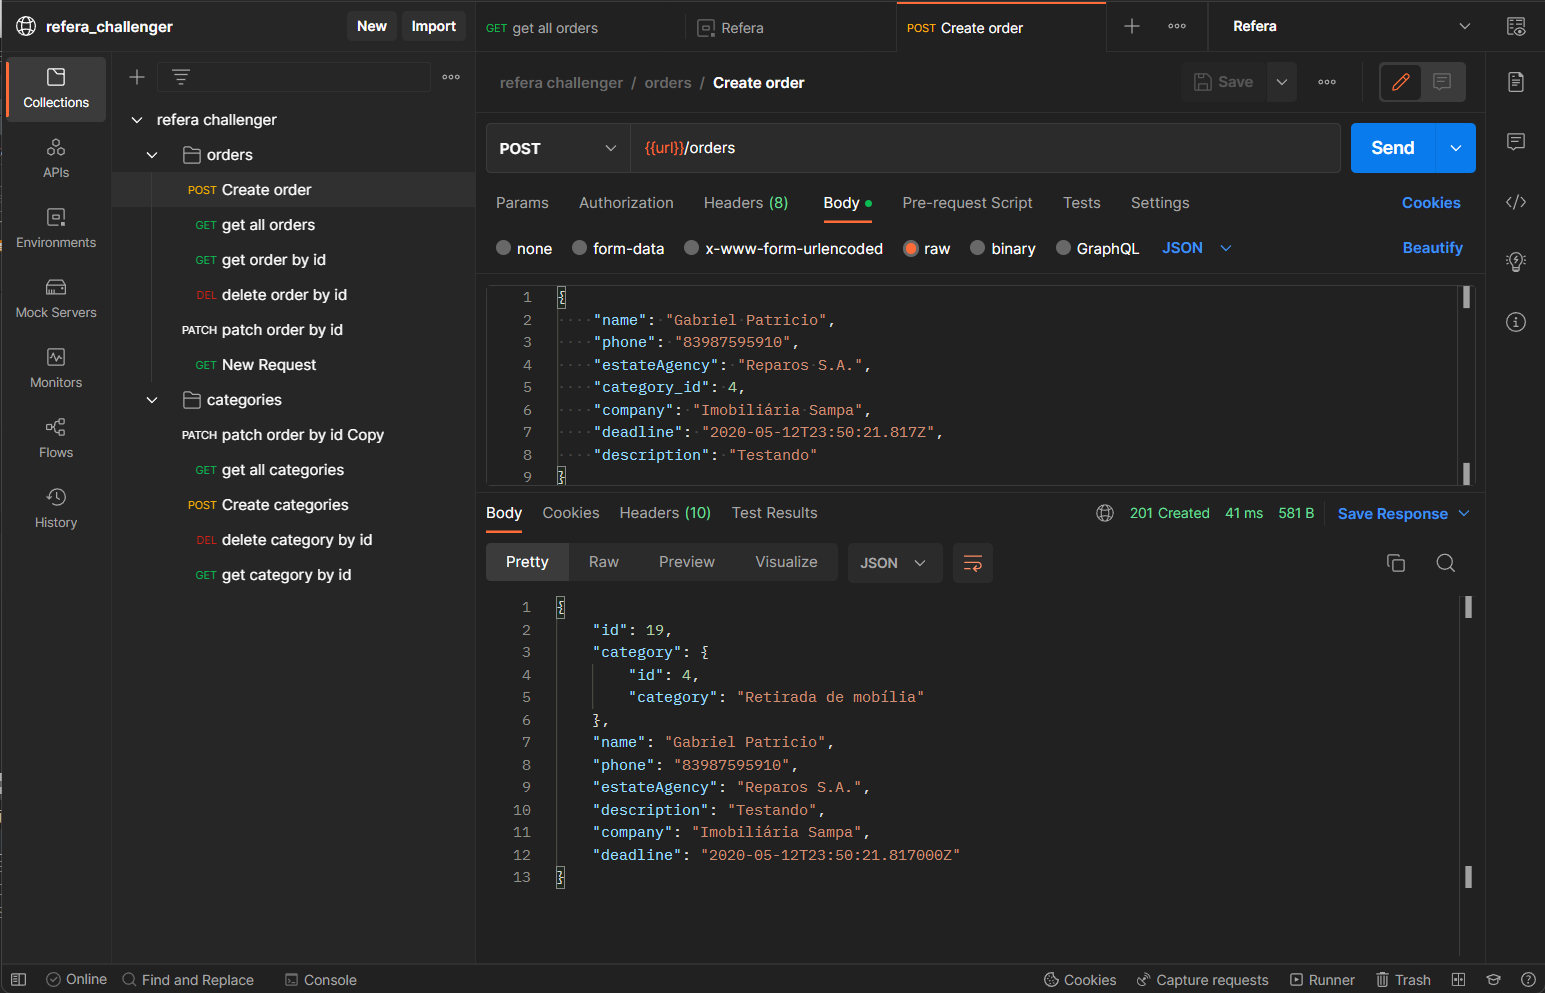Viewport: 1545px width, 993px height.
Task: Switch to the Tests tab
Action: 1081,202
